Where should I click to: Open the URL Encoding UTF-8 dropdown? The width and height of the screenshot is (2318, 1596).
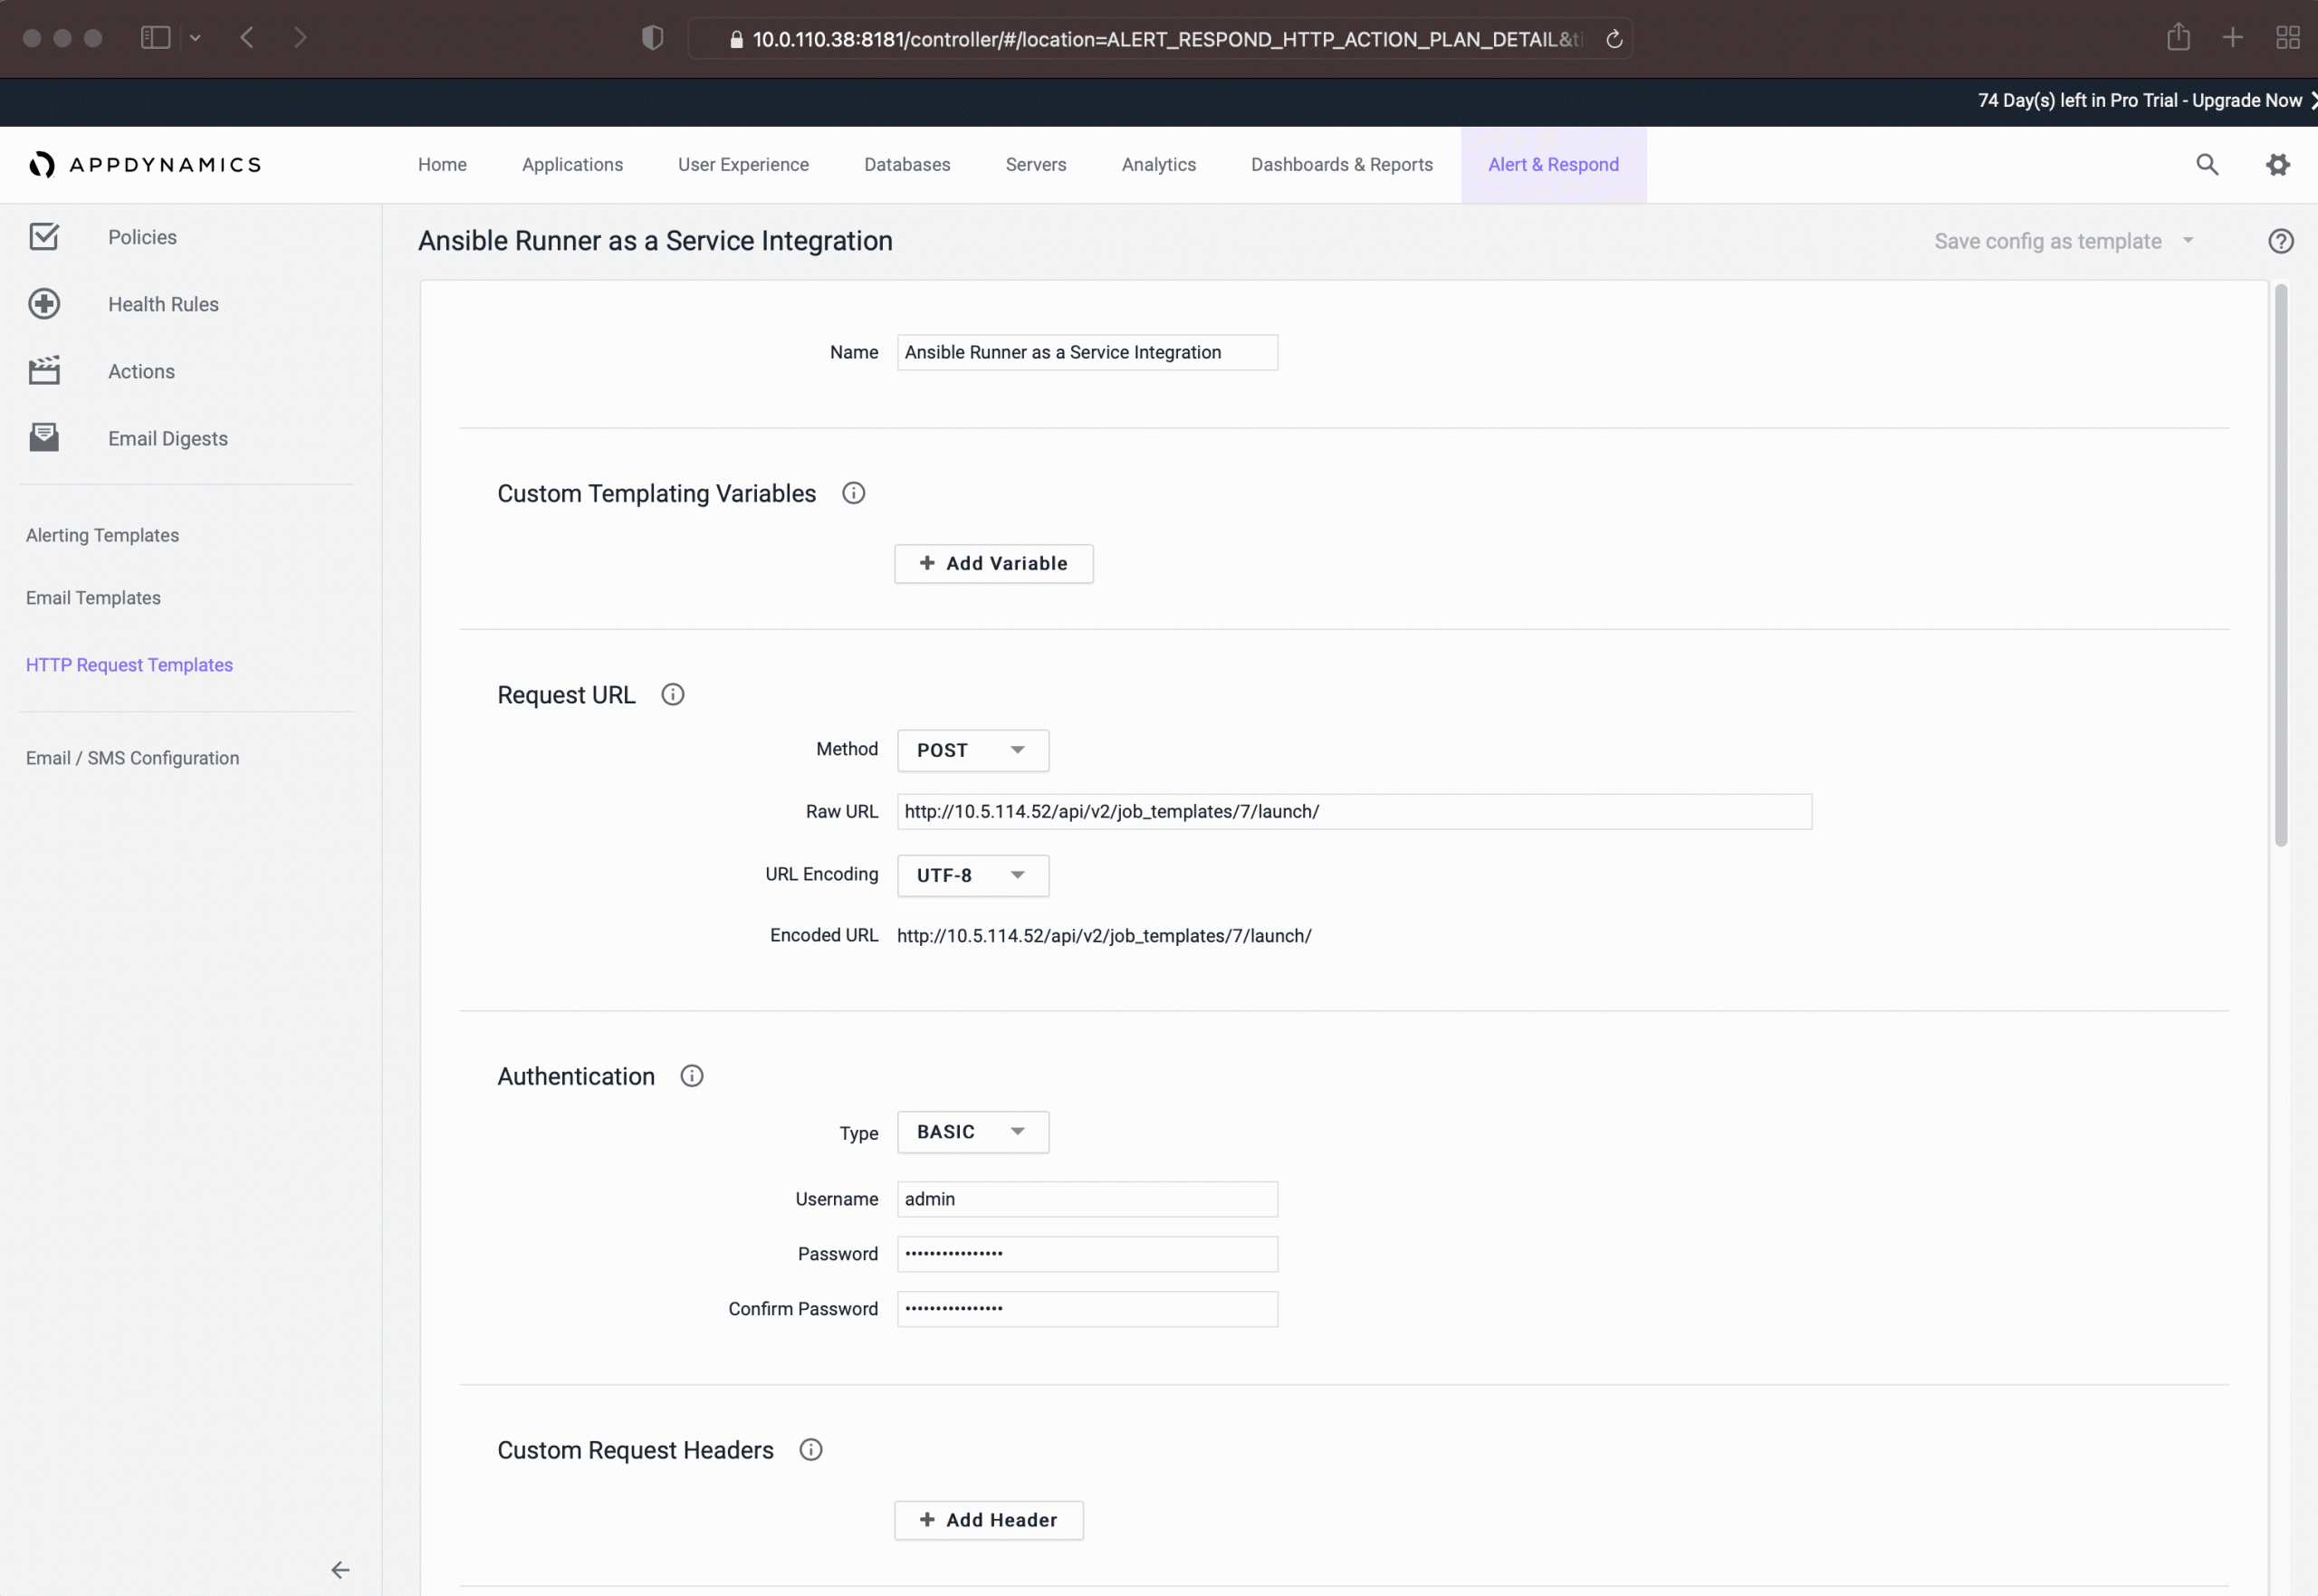pos(972,875)
